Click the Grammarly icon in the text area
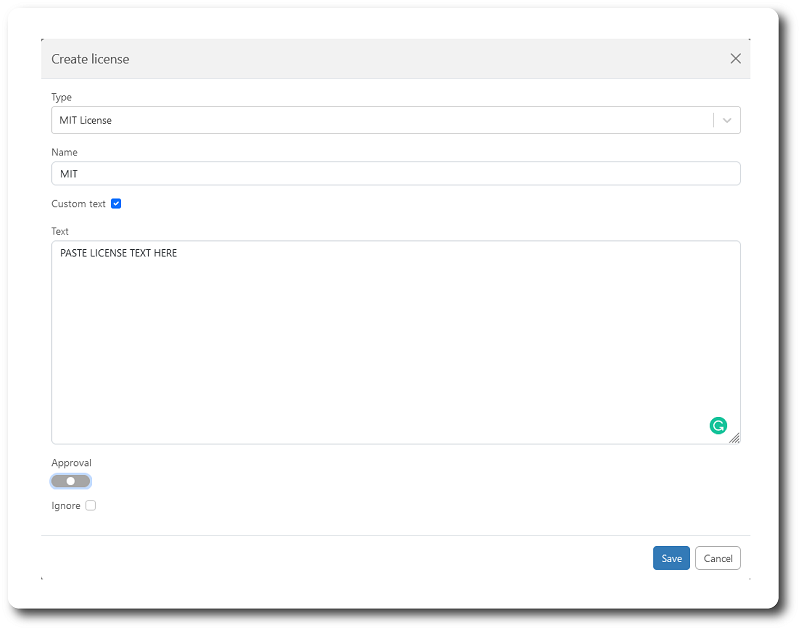 [718, 425]
